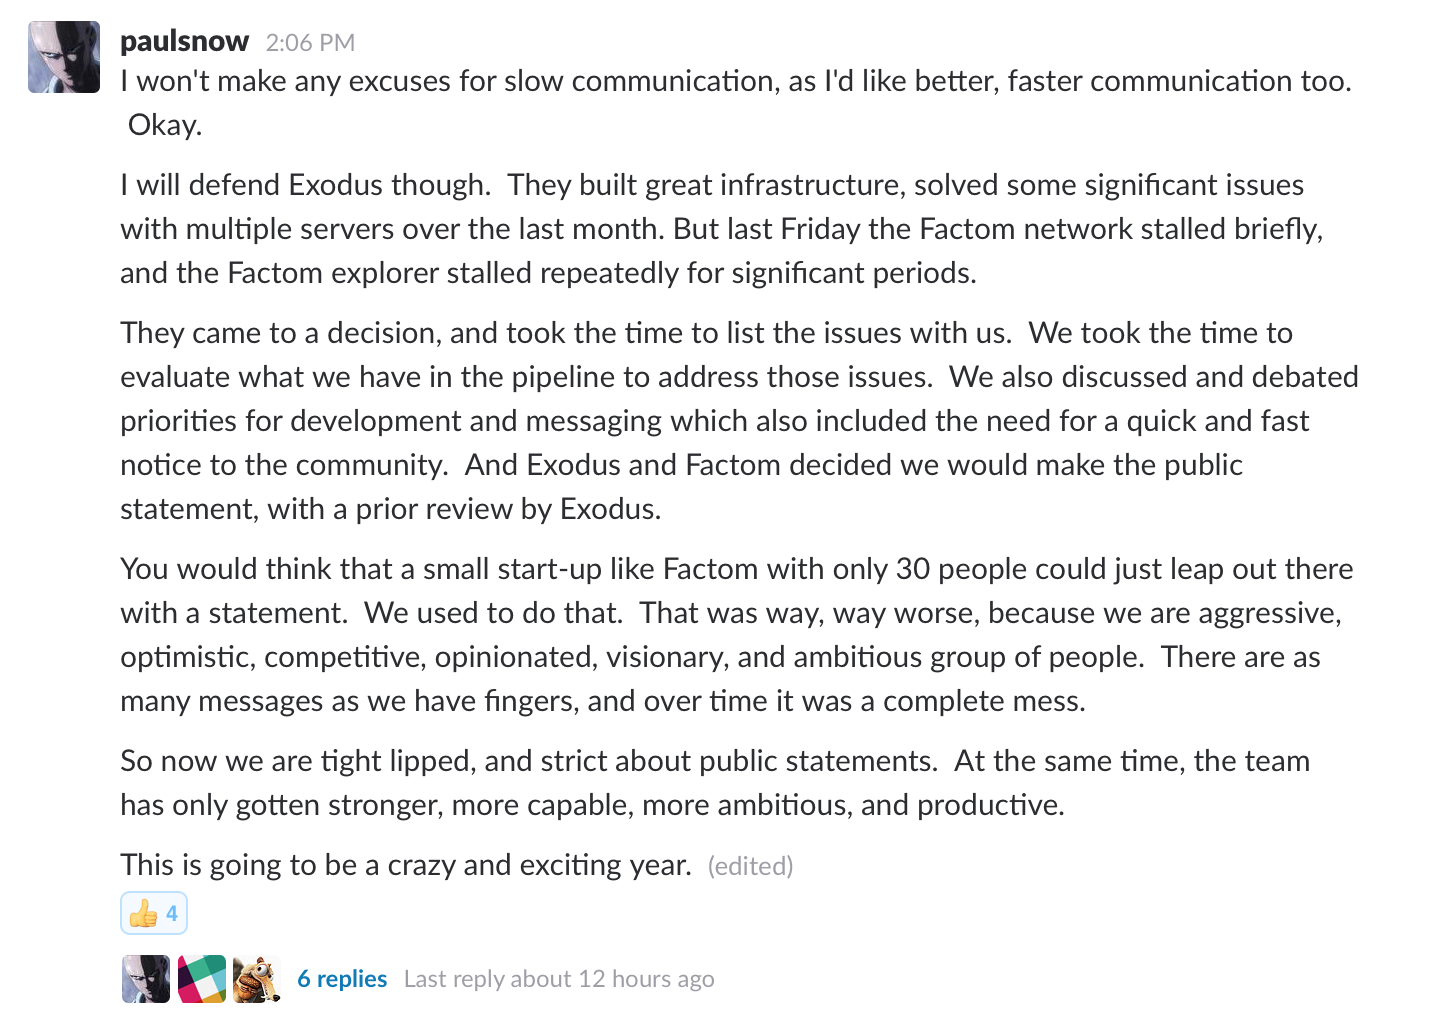The height and width of the screenshot is (1030, 1432).
Task: Open the 2:06 PM message timestamp
Action: pos(310,43)
